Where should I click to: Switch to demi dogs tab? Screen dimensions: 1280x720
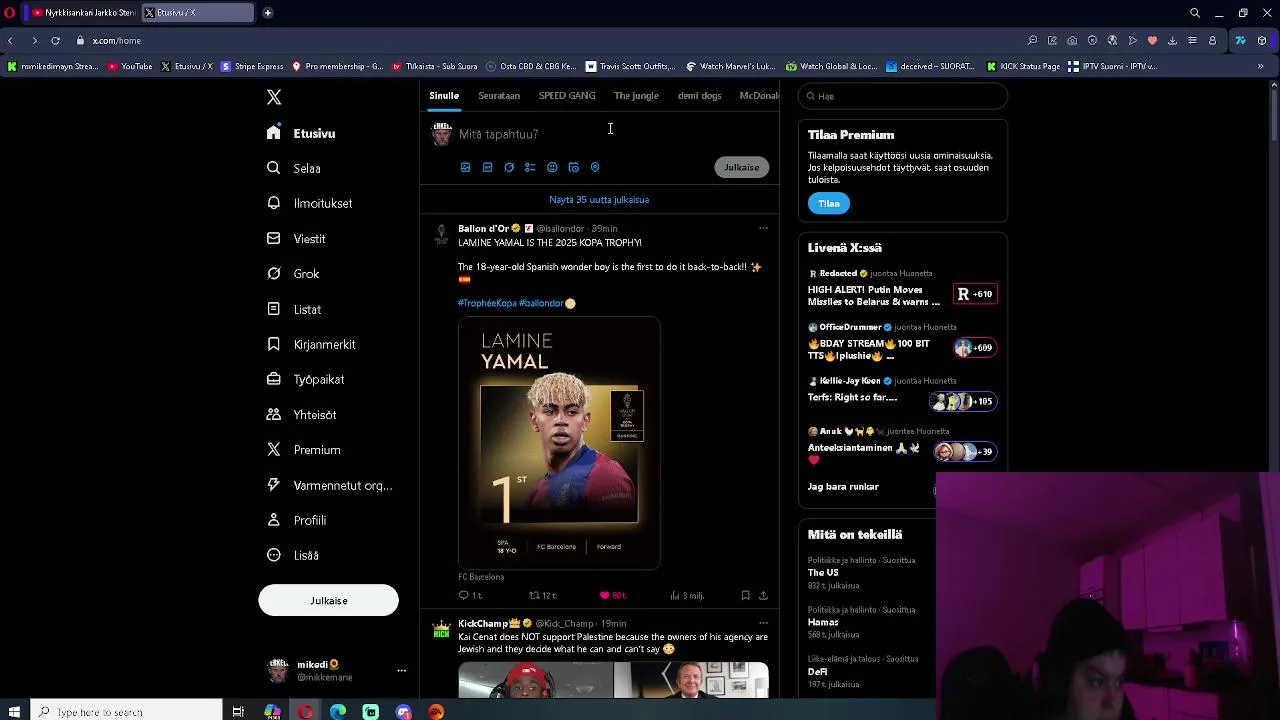pos(699,96)
